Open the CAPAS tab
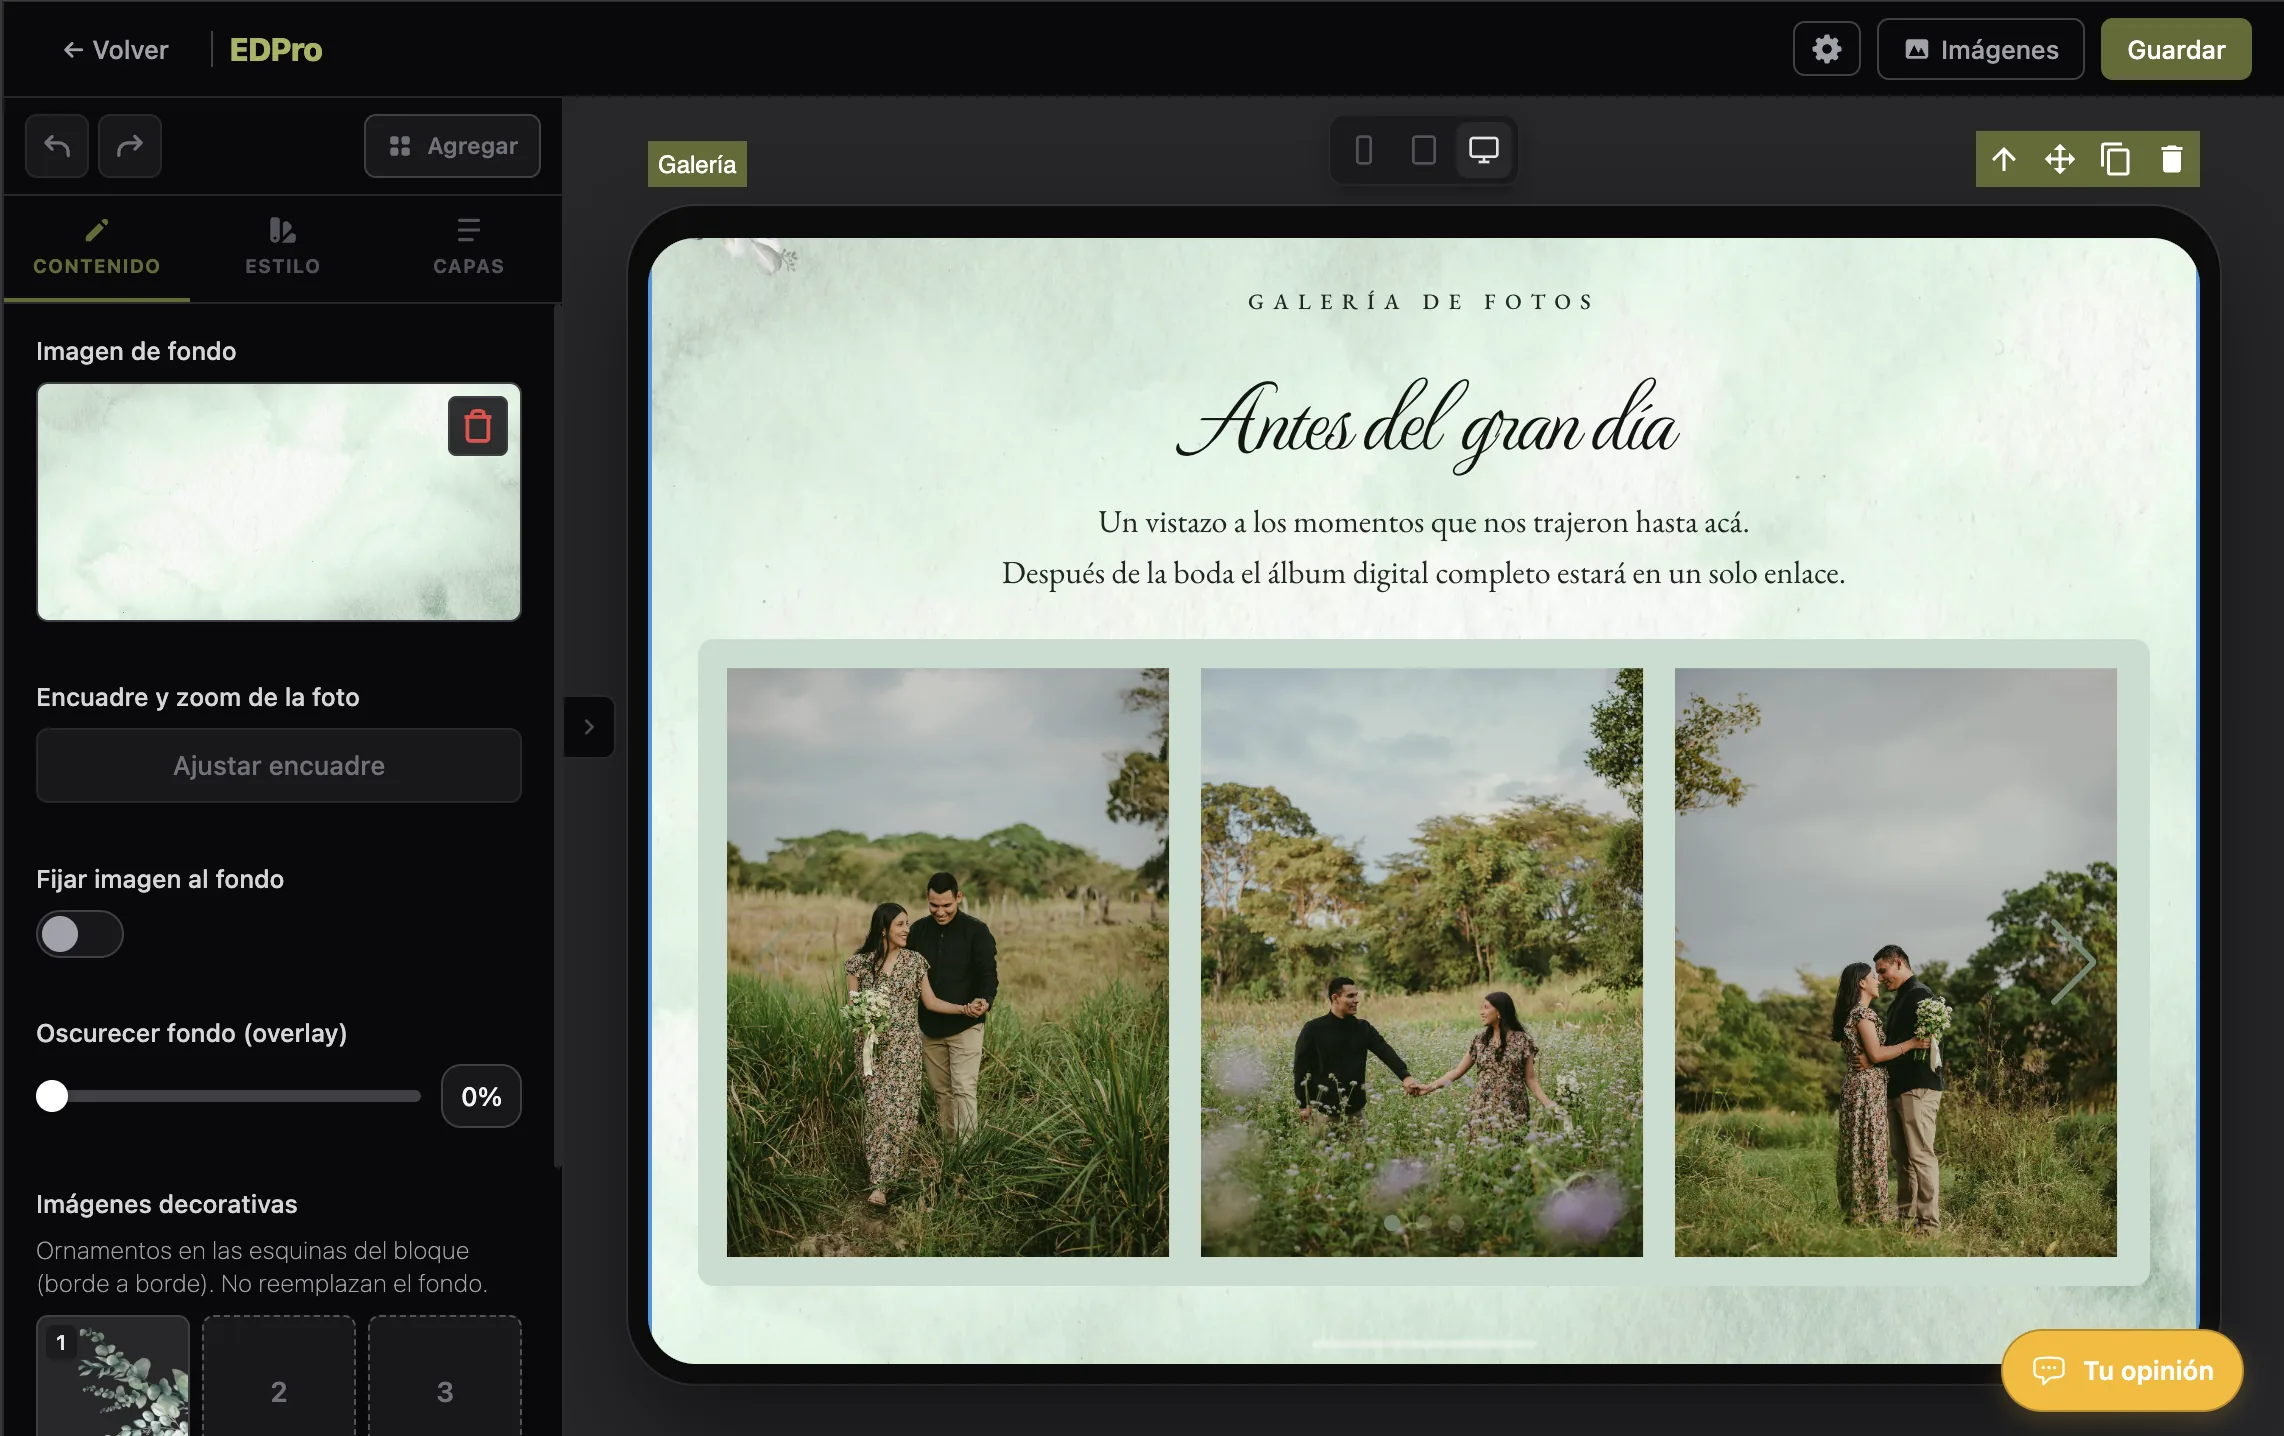Viewport: 2284px width, 1436px height. 468,248
